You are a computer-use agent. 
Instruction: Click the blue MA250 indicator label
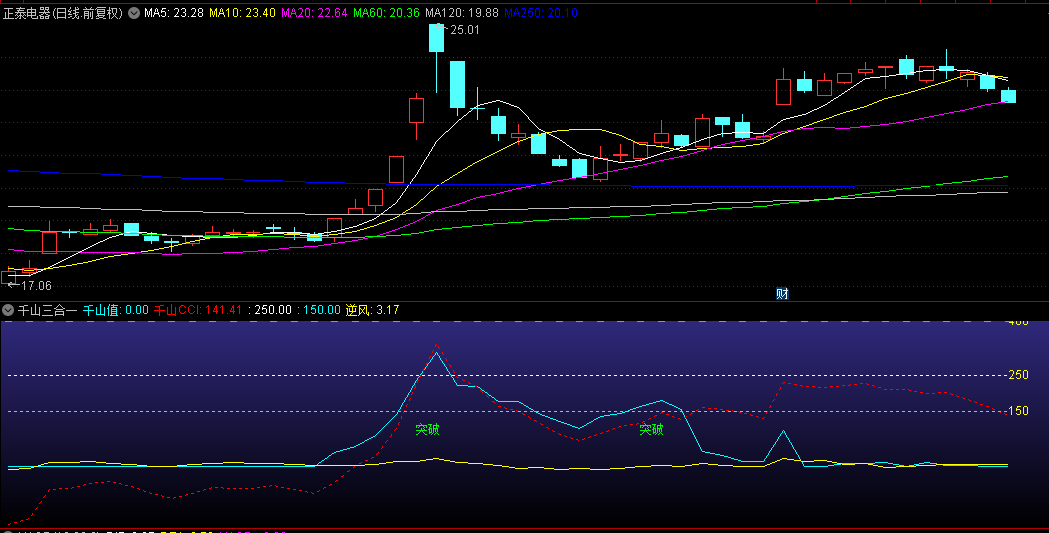[538, 13]
